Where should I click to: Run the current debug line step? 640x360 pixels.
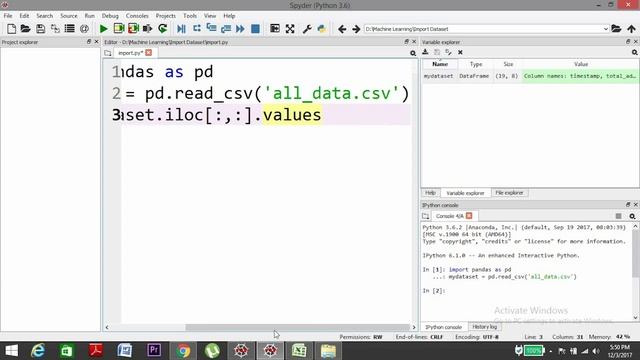(x=197, y=29)
